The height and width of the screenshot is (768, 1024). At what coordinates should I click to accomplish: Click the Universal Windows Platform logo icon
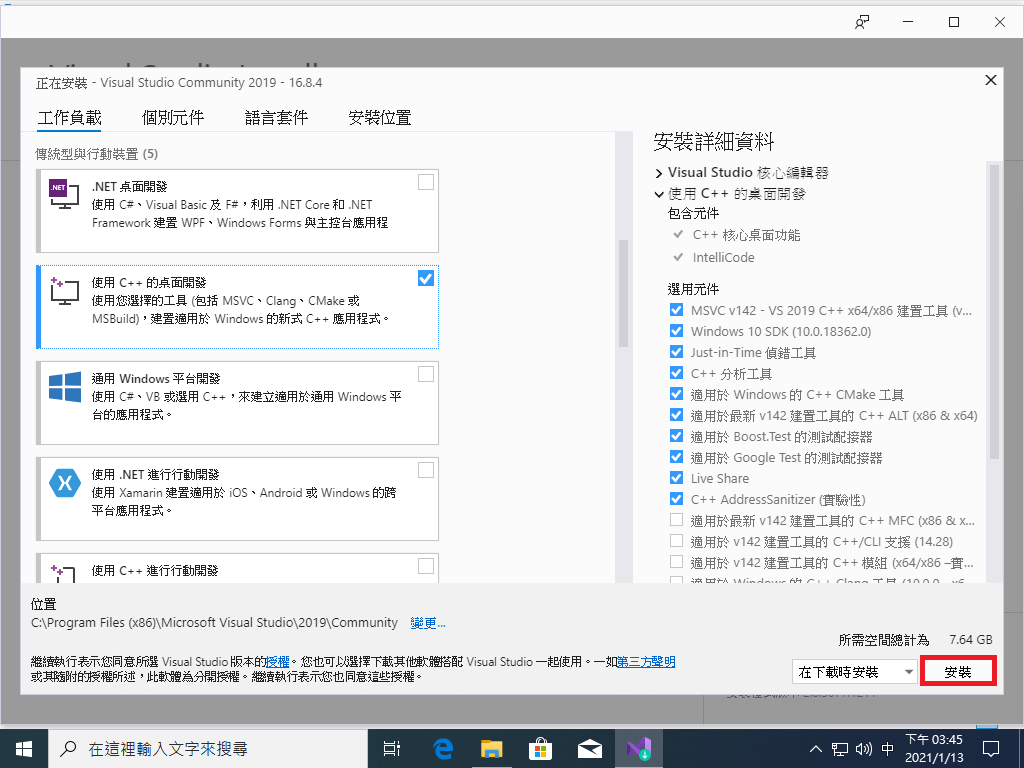coord(65,387)
